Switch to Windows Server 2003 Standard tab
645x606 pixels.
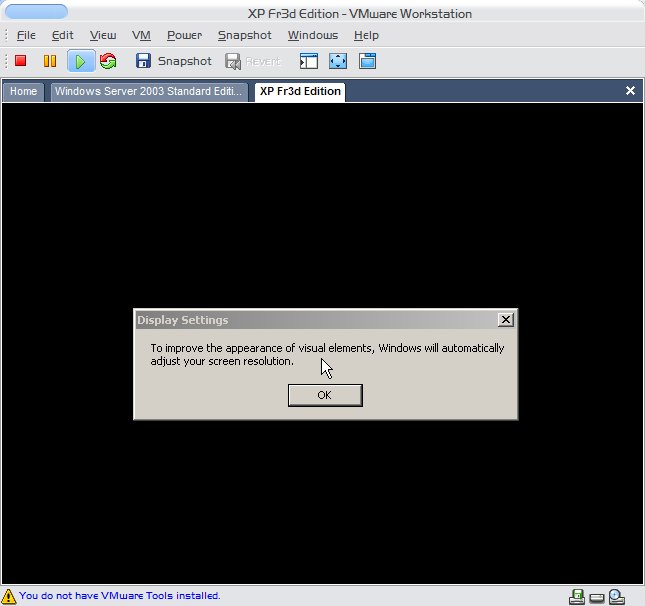(149, 91)
